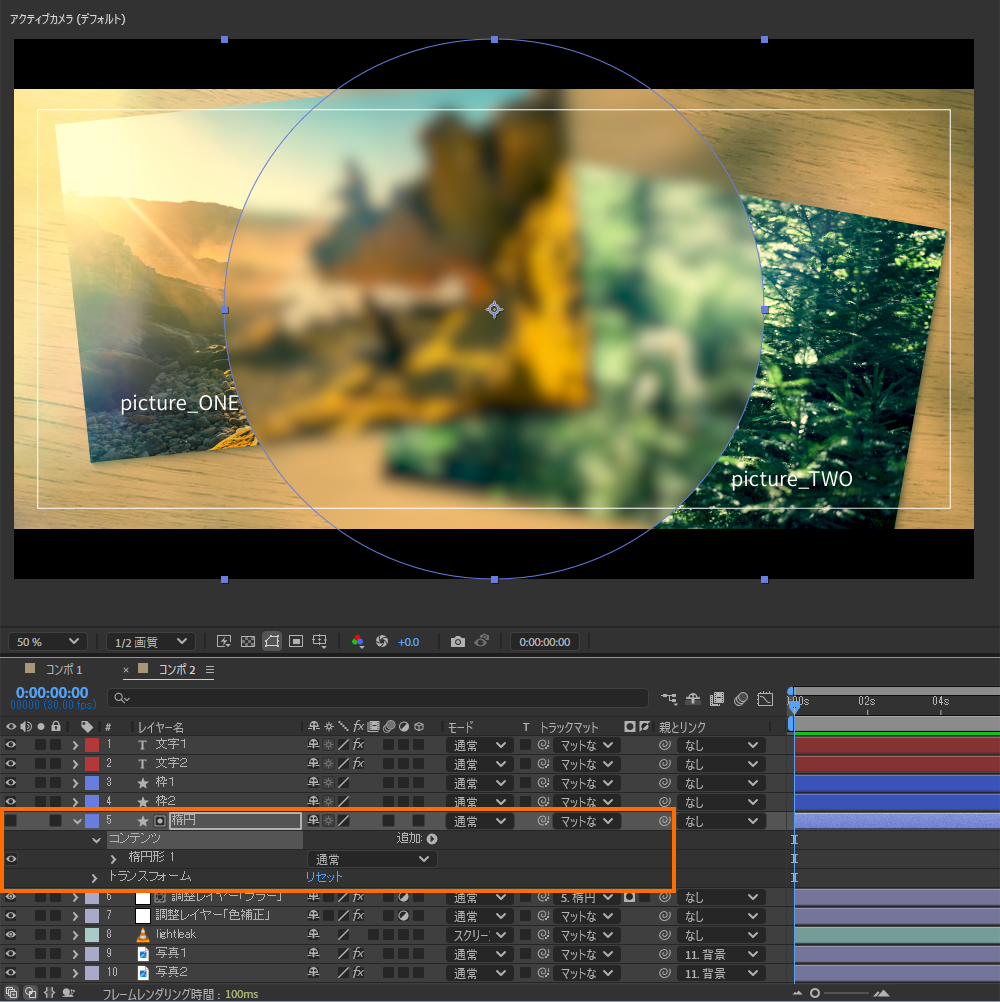Toggle transparency grid icon in viewer toolbar

click(247, 641)
